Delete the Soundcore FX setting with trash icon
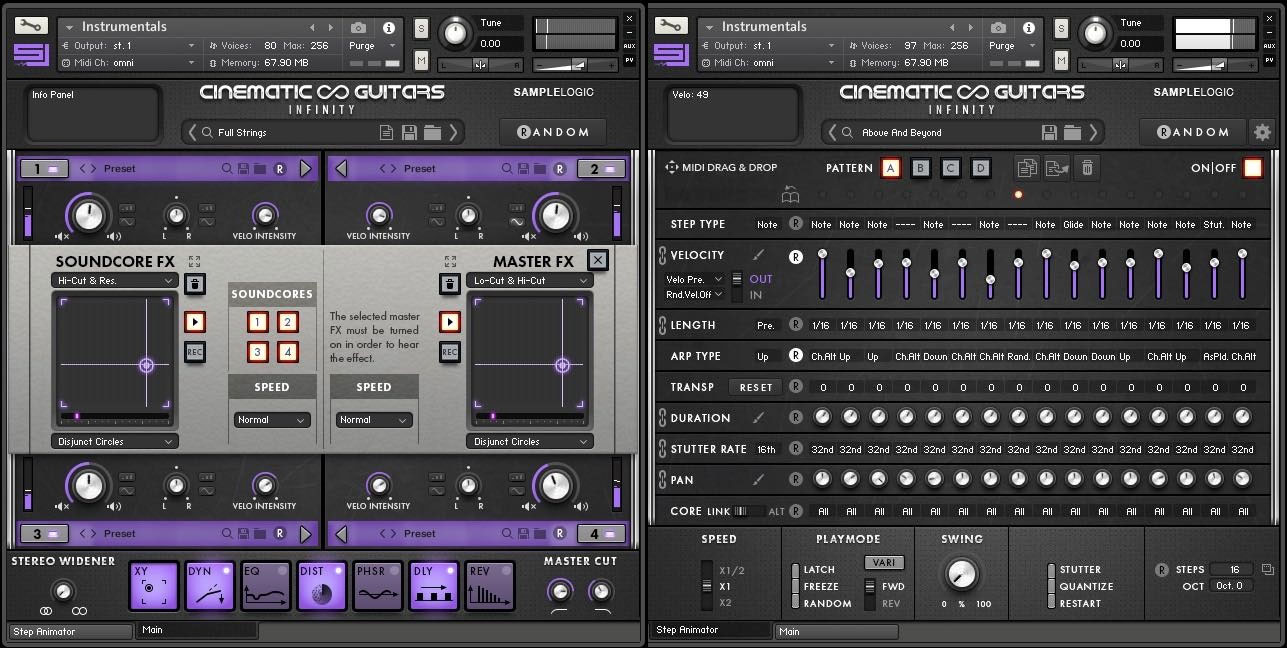 (195, 284)
